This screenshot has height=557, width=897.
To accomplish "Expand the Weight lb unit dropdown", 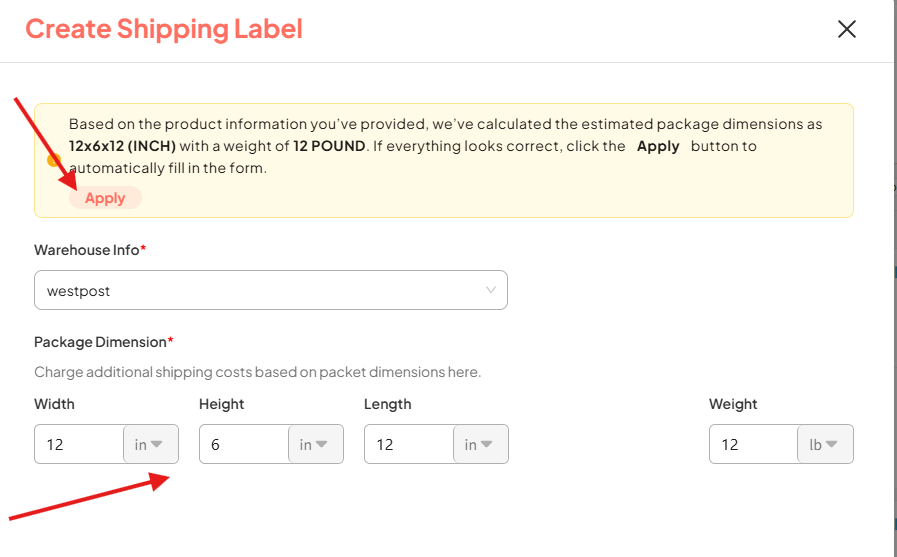I will [x=825, y=444].
